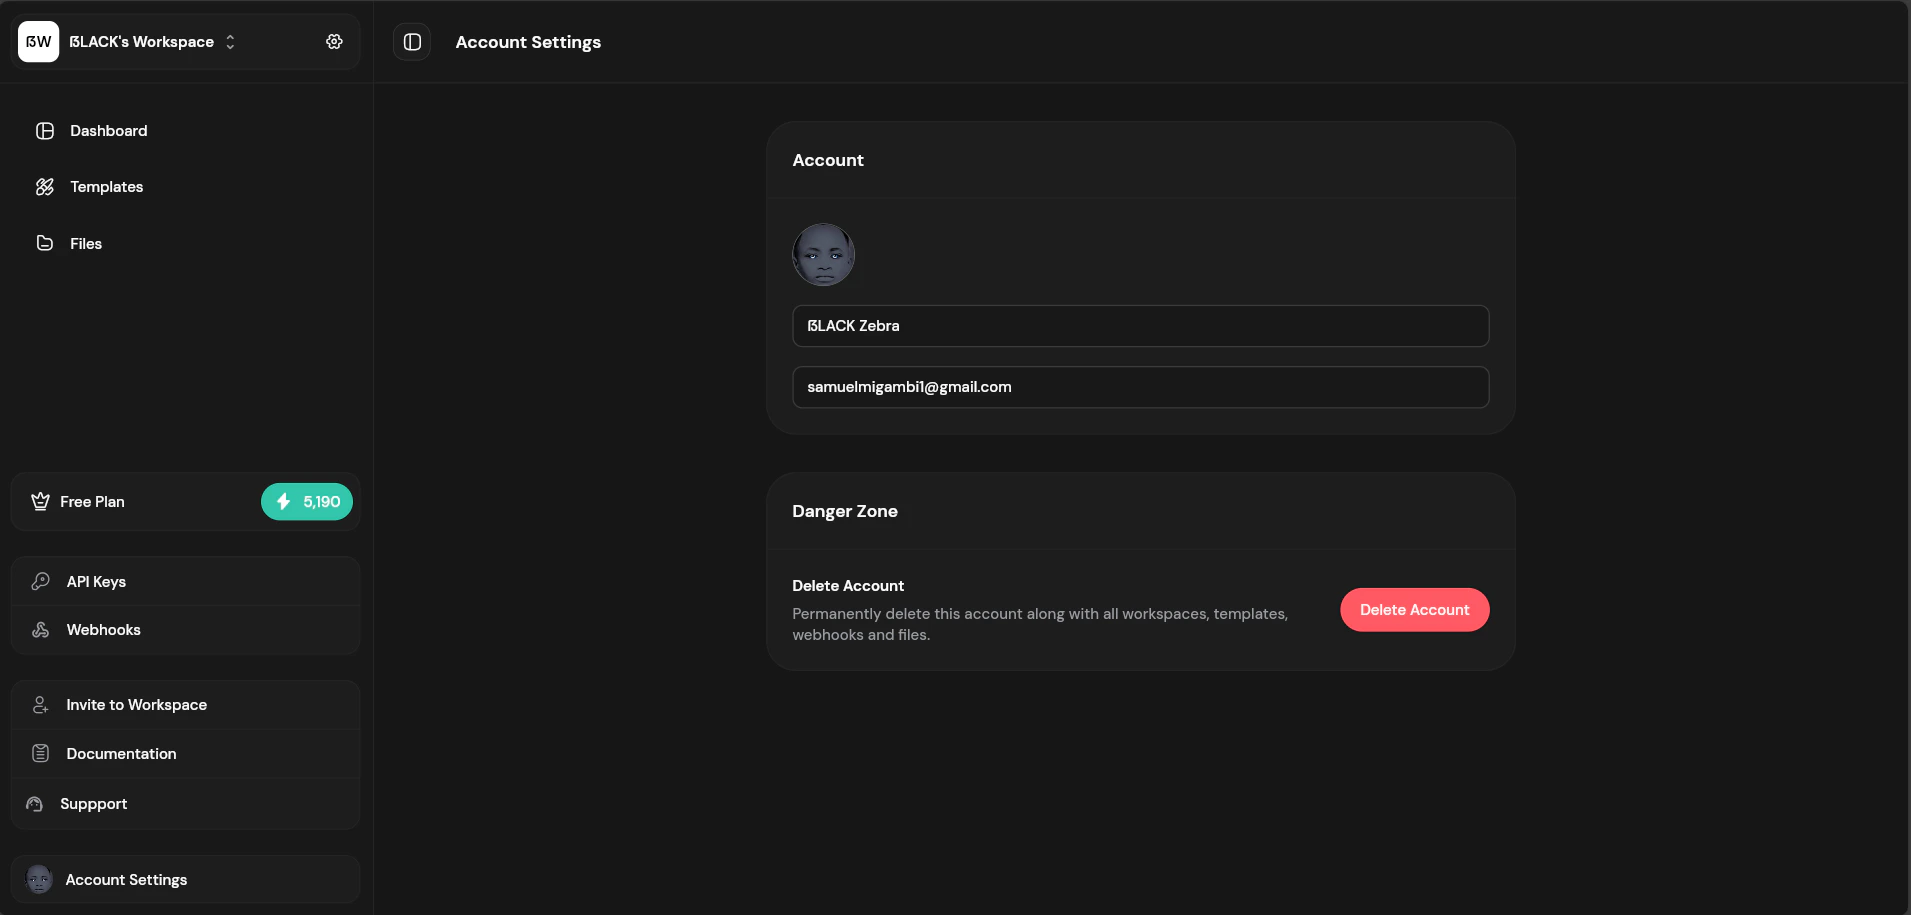Click the sidebar profile avatar
Viewport: 1911px width, 915px height.
tap(39, 880)
